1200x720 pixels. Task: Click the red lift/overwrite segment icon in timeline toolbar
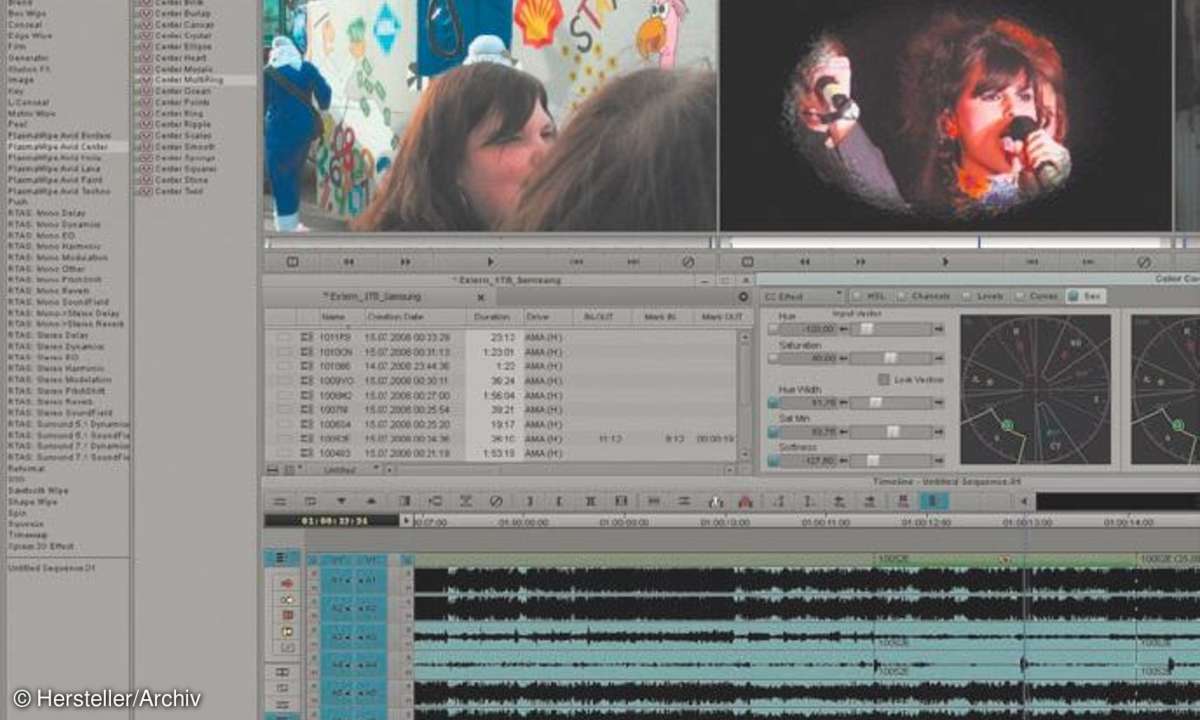[745, 501]
